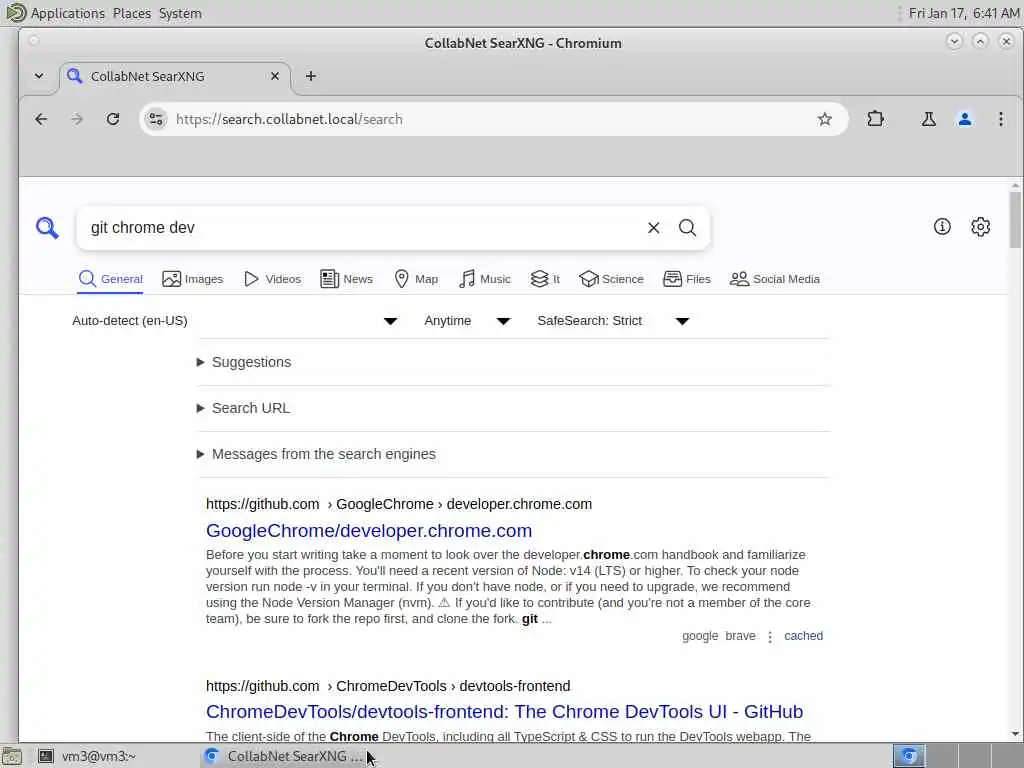1024x768 pixels.
Task: Close the CollabNet SearXNG tab
Action: (275, 76)
